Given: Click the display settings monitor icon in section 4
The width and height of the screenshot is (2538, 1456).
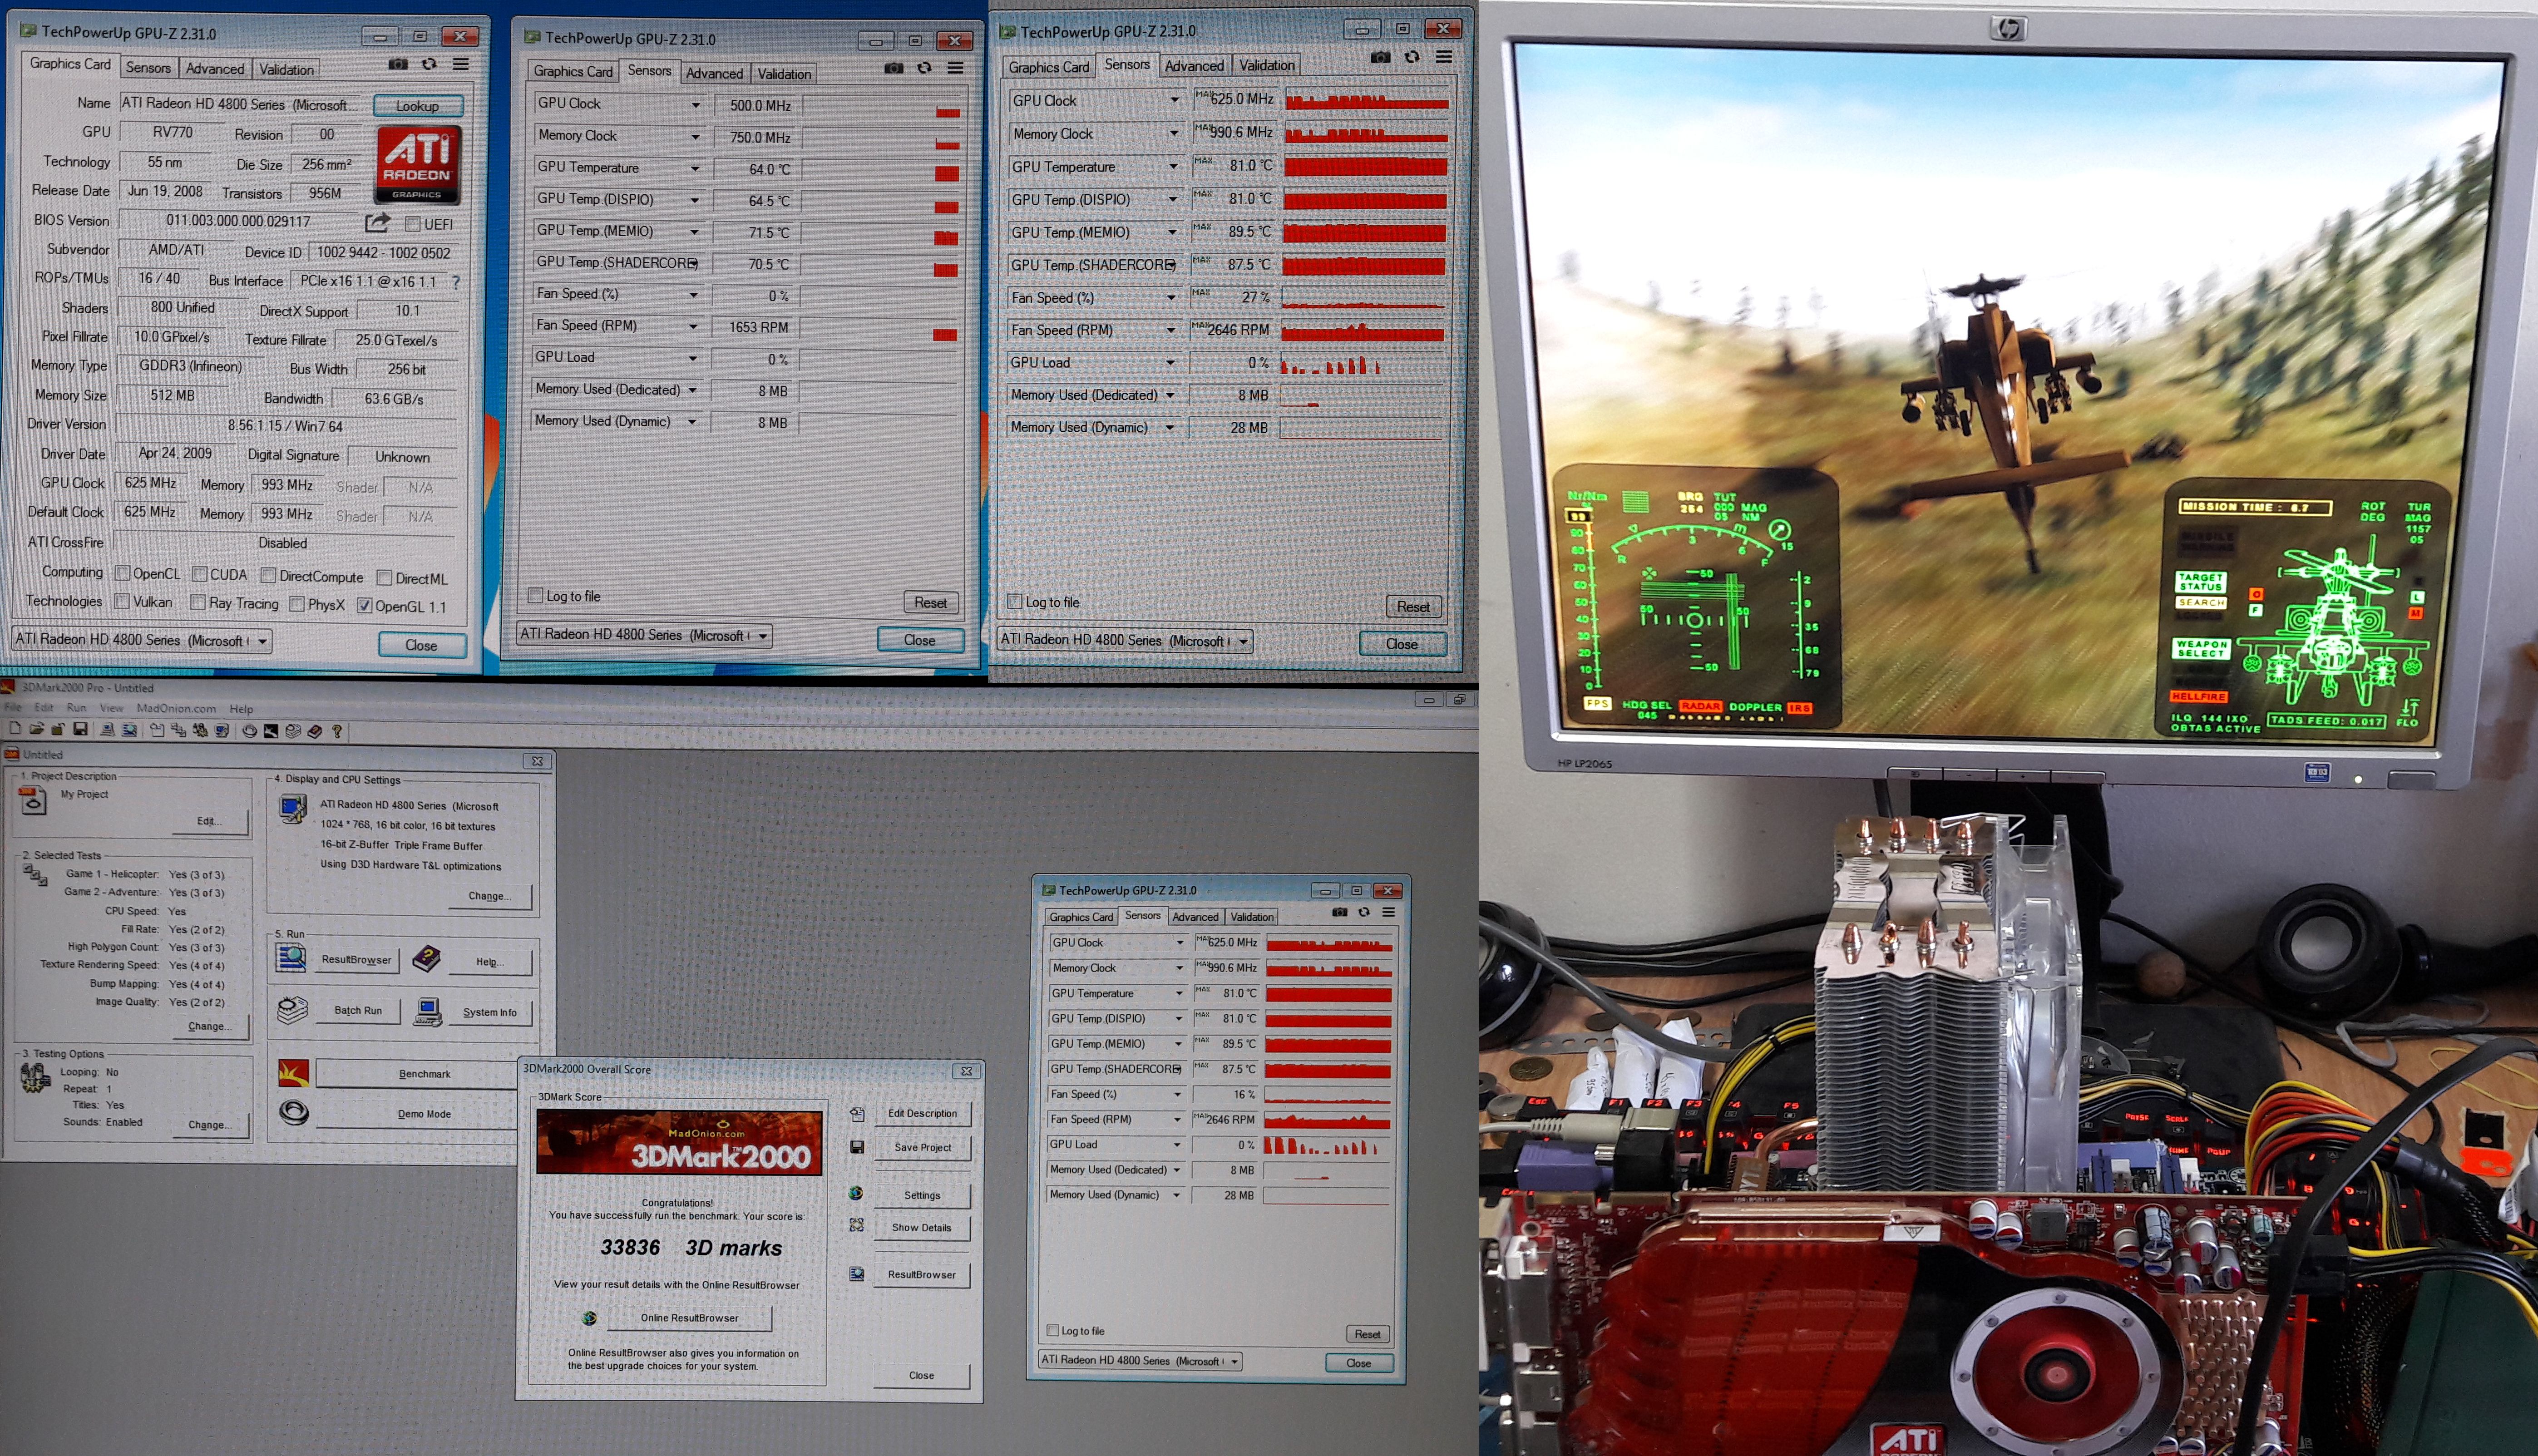Looking at the screenshot, I should pos(293,808).
